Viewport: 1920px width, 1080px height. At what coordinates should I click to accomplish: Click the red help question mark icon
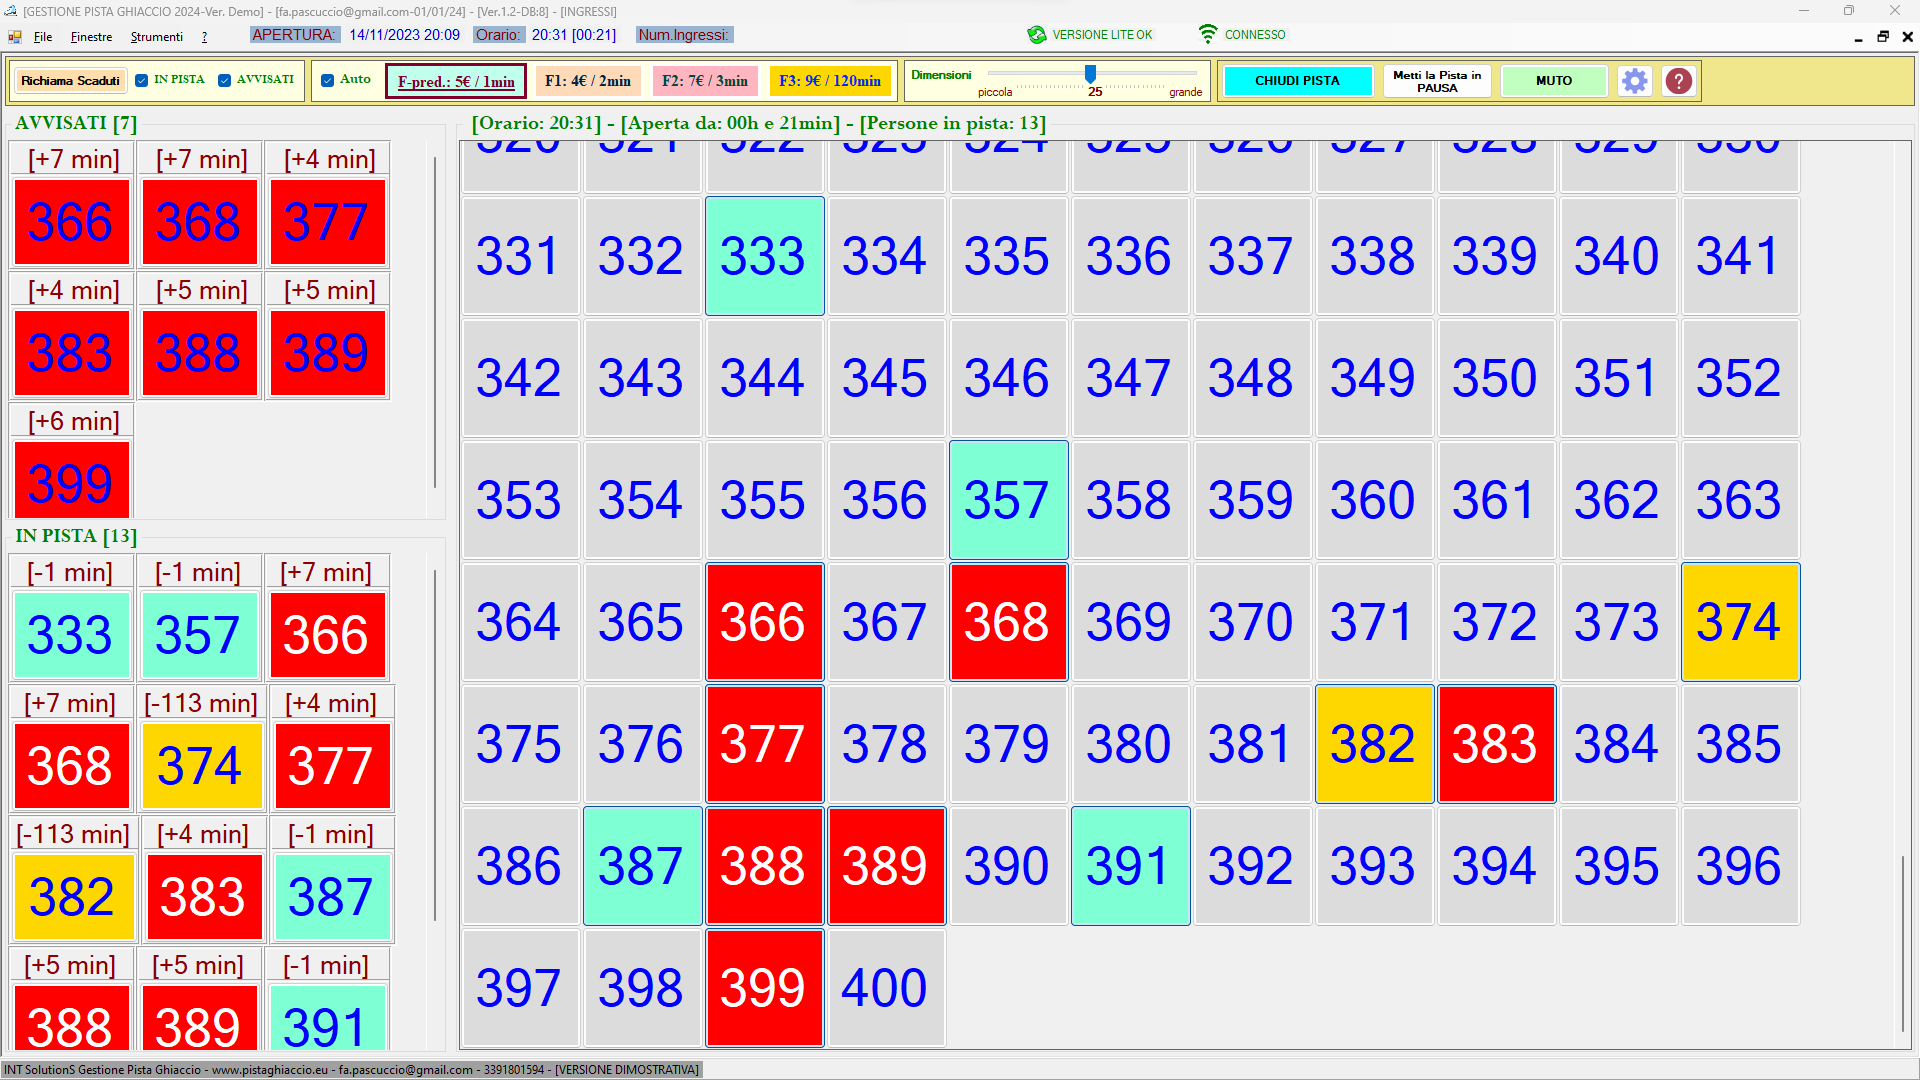click(1678, 81)
